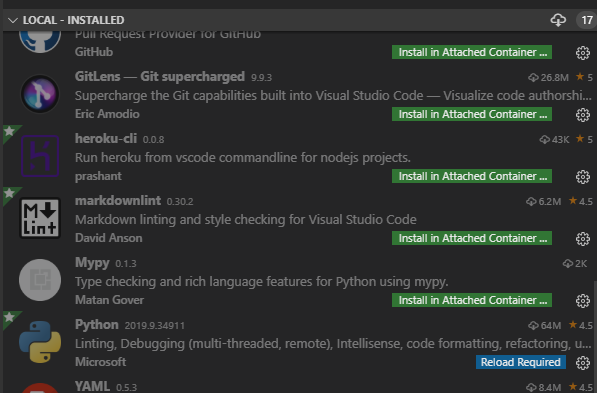The image size is (597, 393).
Task: Open the GitLens extension icon
Action: 40,94
